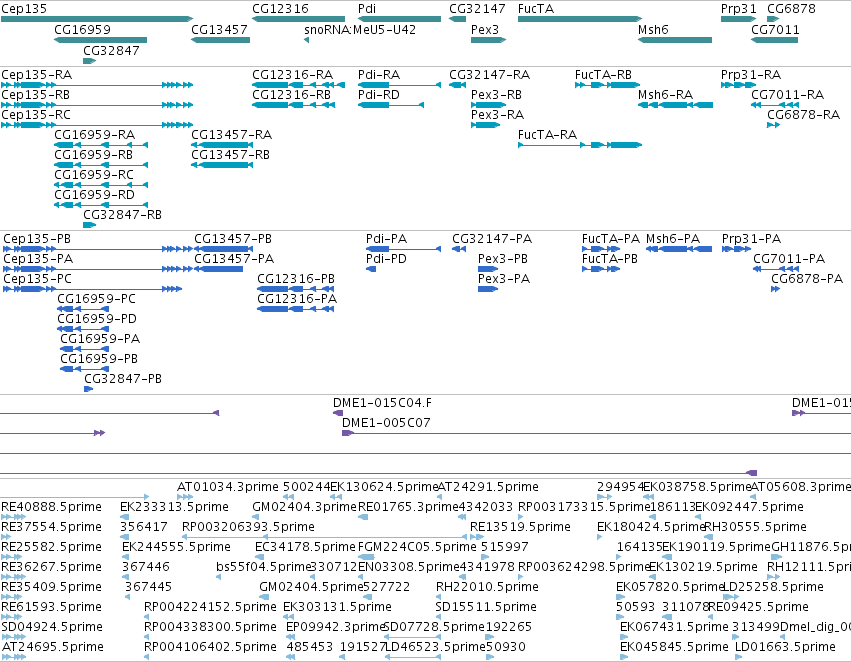Select protein CG32847-PB

point(123,379)
